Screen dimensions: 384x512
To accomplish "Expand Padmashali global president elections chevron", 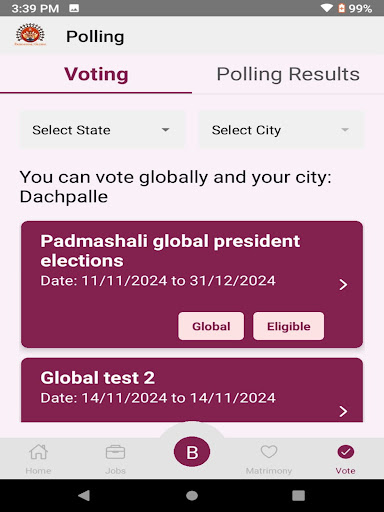I will point(343,285).
